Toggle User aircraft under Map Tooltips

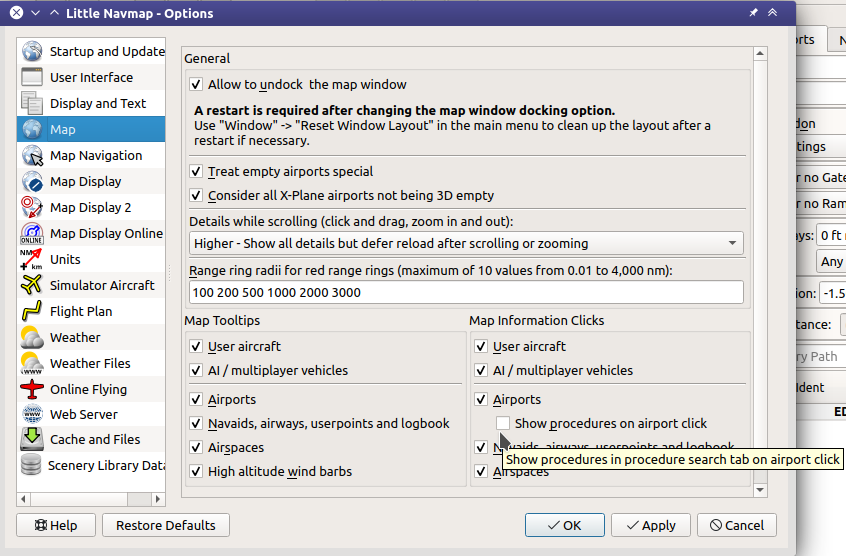click(196, 346)
